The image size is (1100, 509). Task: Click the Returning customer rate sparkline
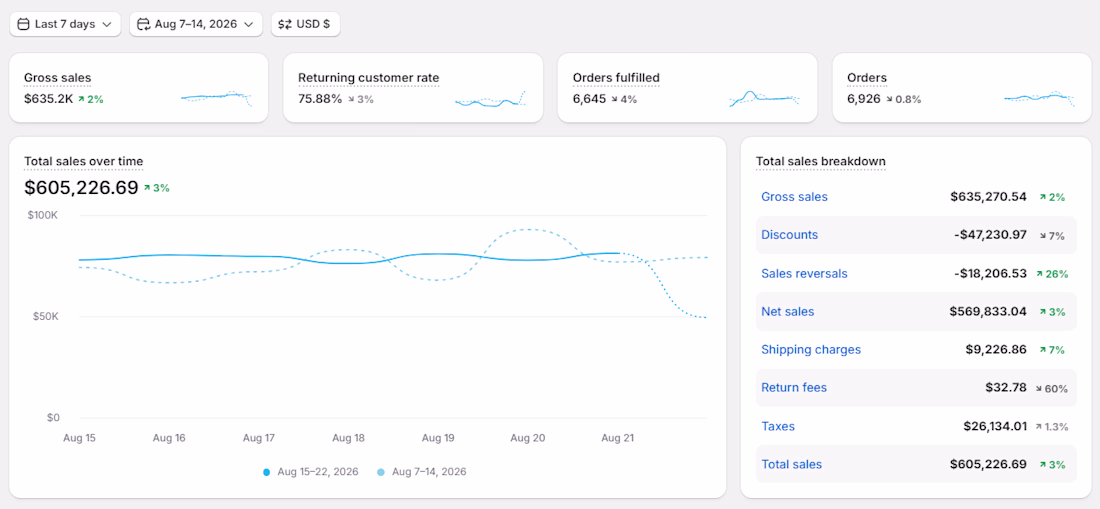click(490, 100)
